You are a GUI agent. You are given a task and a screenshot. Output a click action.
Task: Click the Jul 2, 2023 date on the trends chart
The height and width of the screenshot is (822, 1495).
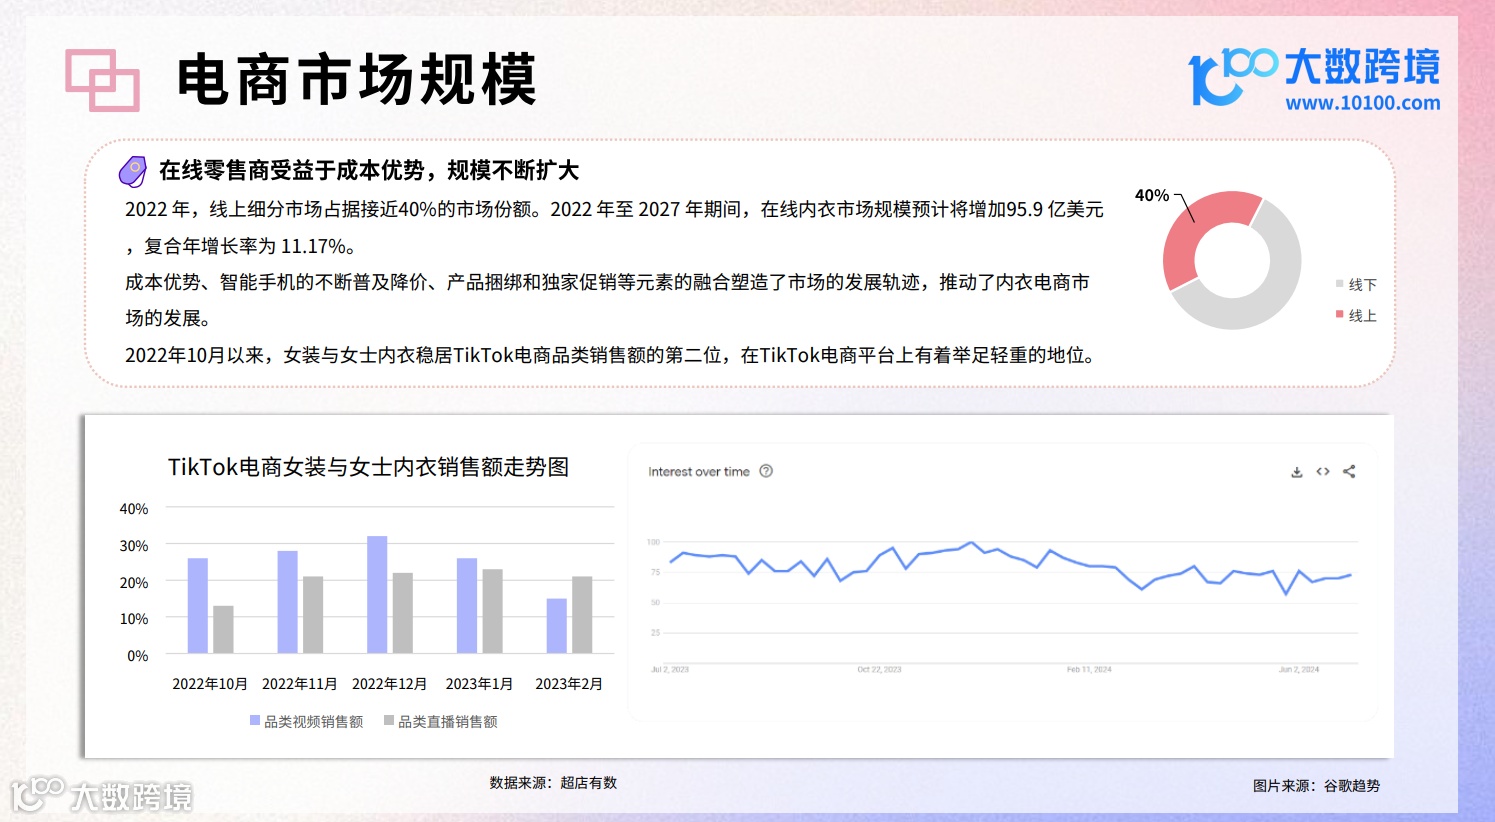(x=670, y=669)
